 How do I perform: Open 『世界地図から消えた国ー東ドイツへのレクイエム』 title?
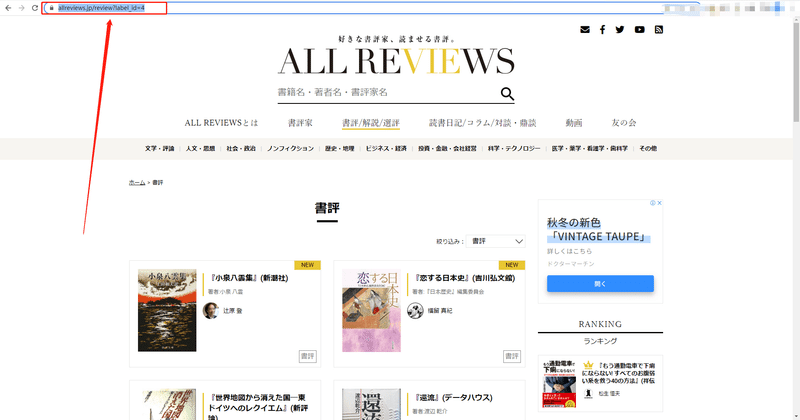[258, 408]
